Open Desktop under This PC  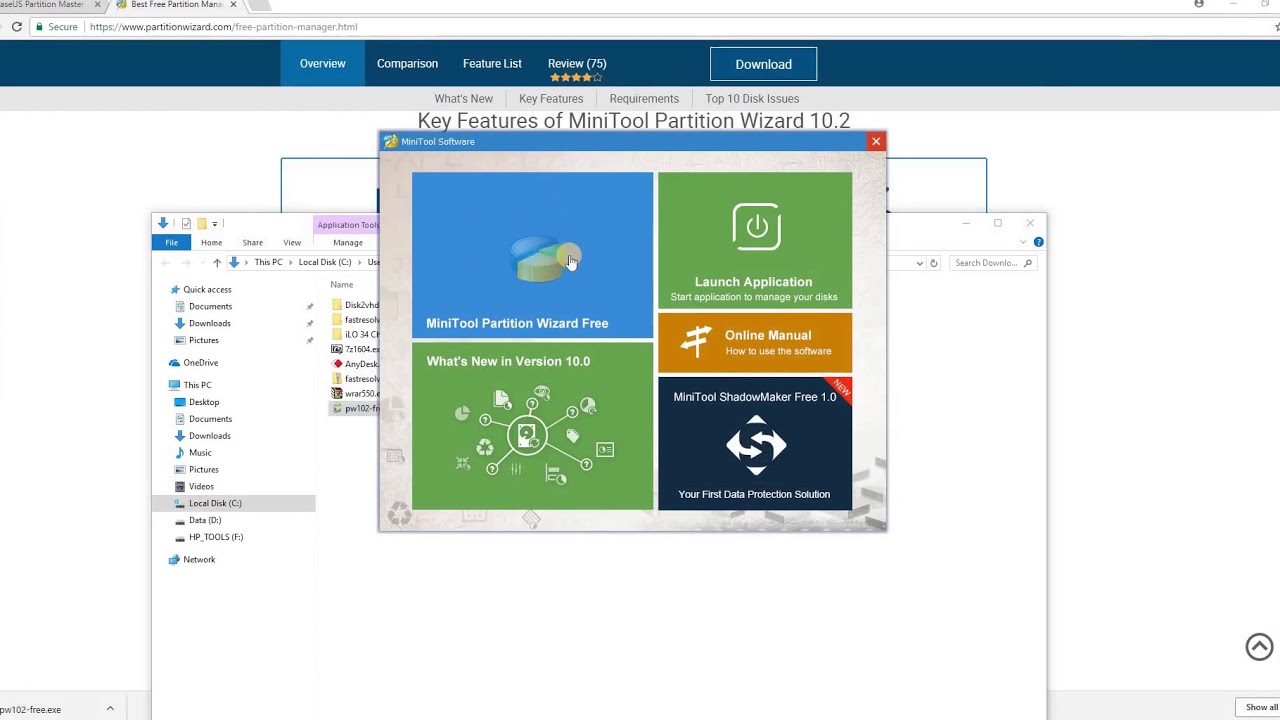point(204,402)
